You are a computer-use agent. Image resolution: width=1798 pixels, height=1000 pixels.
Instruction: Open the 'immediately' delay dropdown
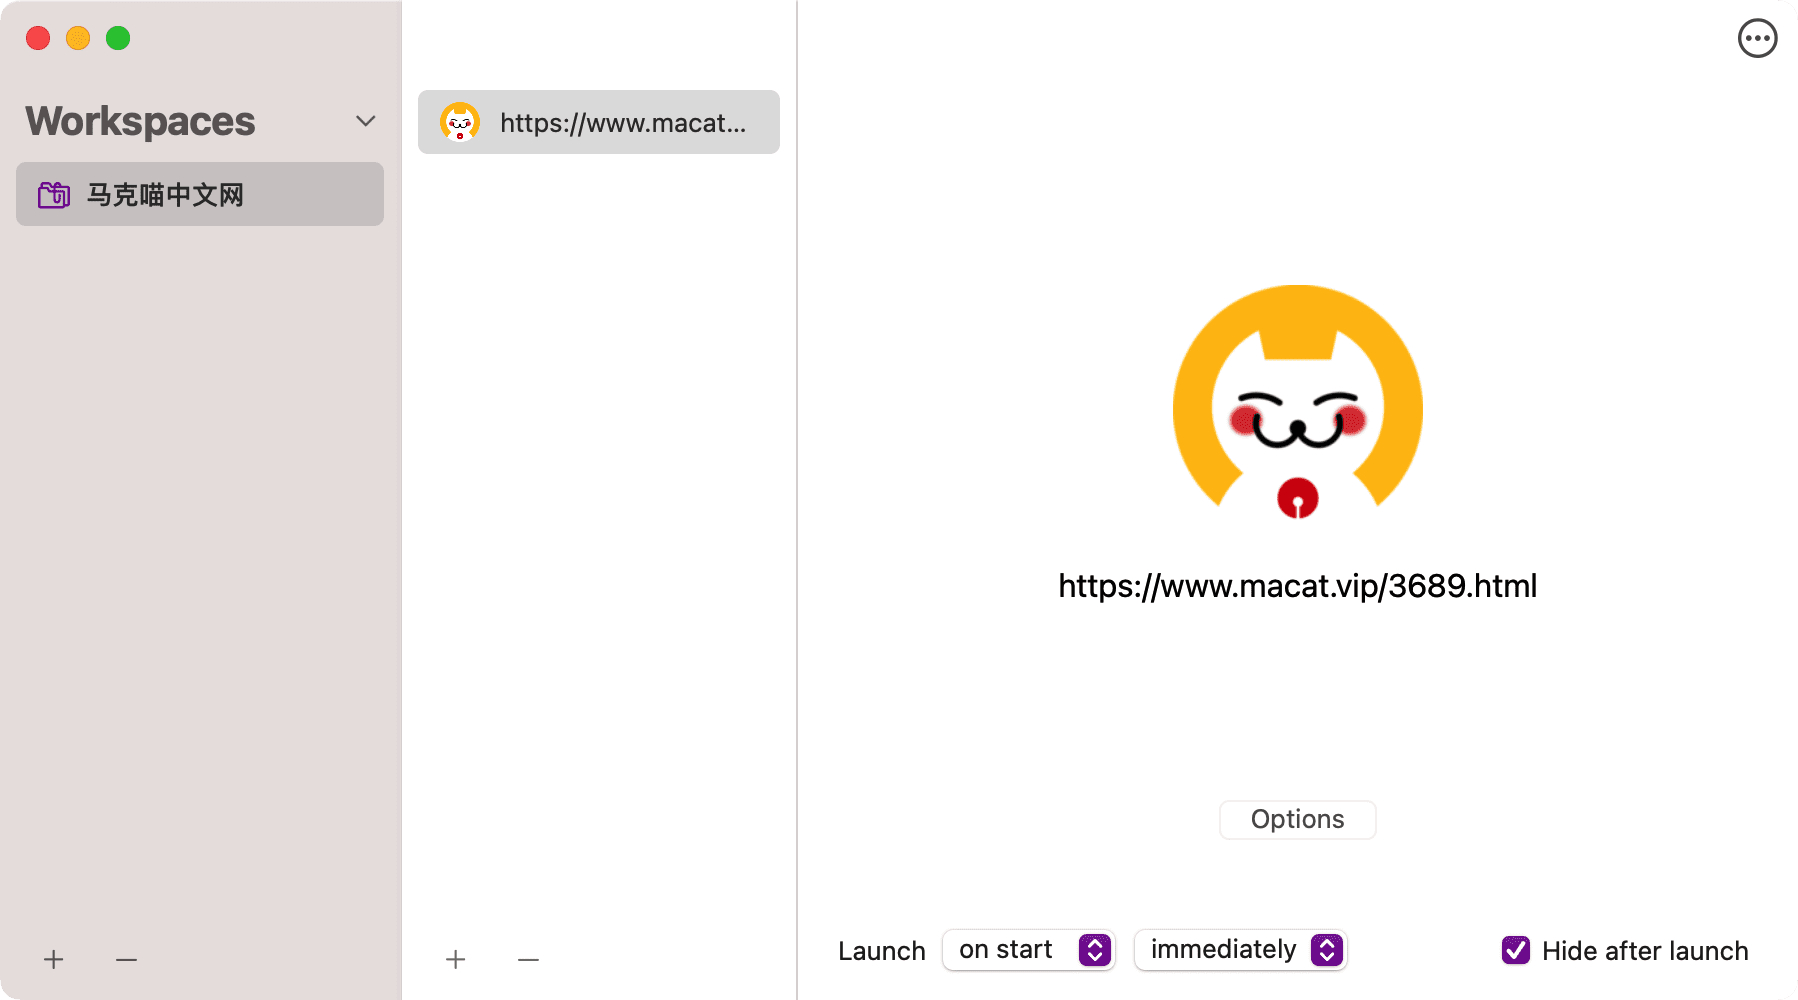click(x=1240, y=950)
